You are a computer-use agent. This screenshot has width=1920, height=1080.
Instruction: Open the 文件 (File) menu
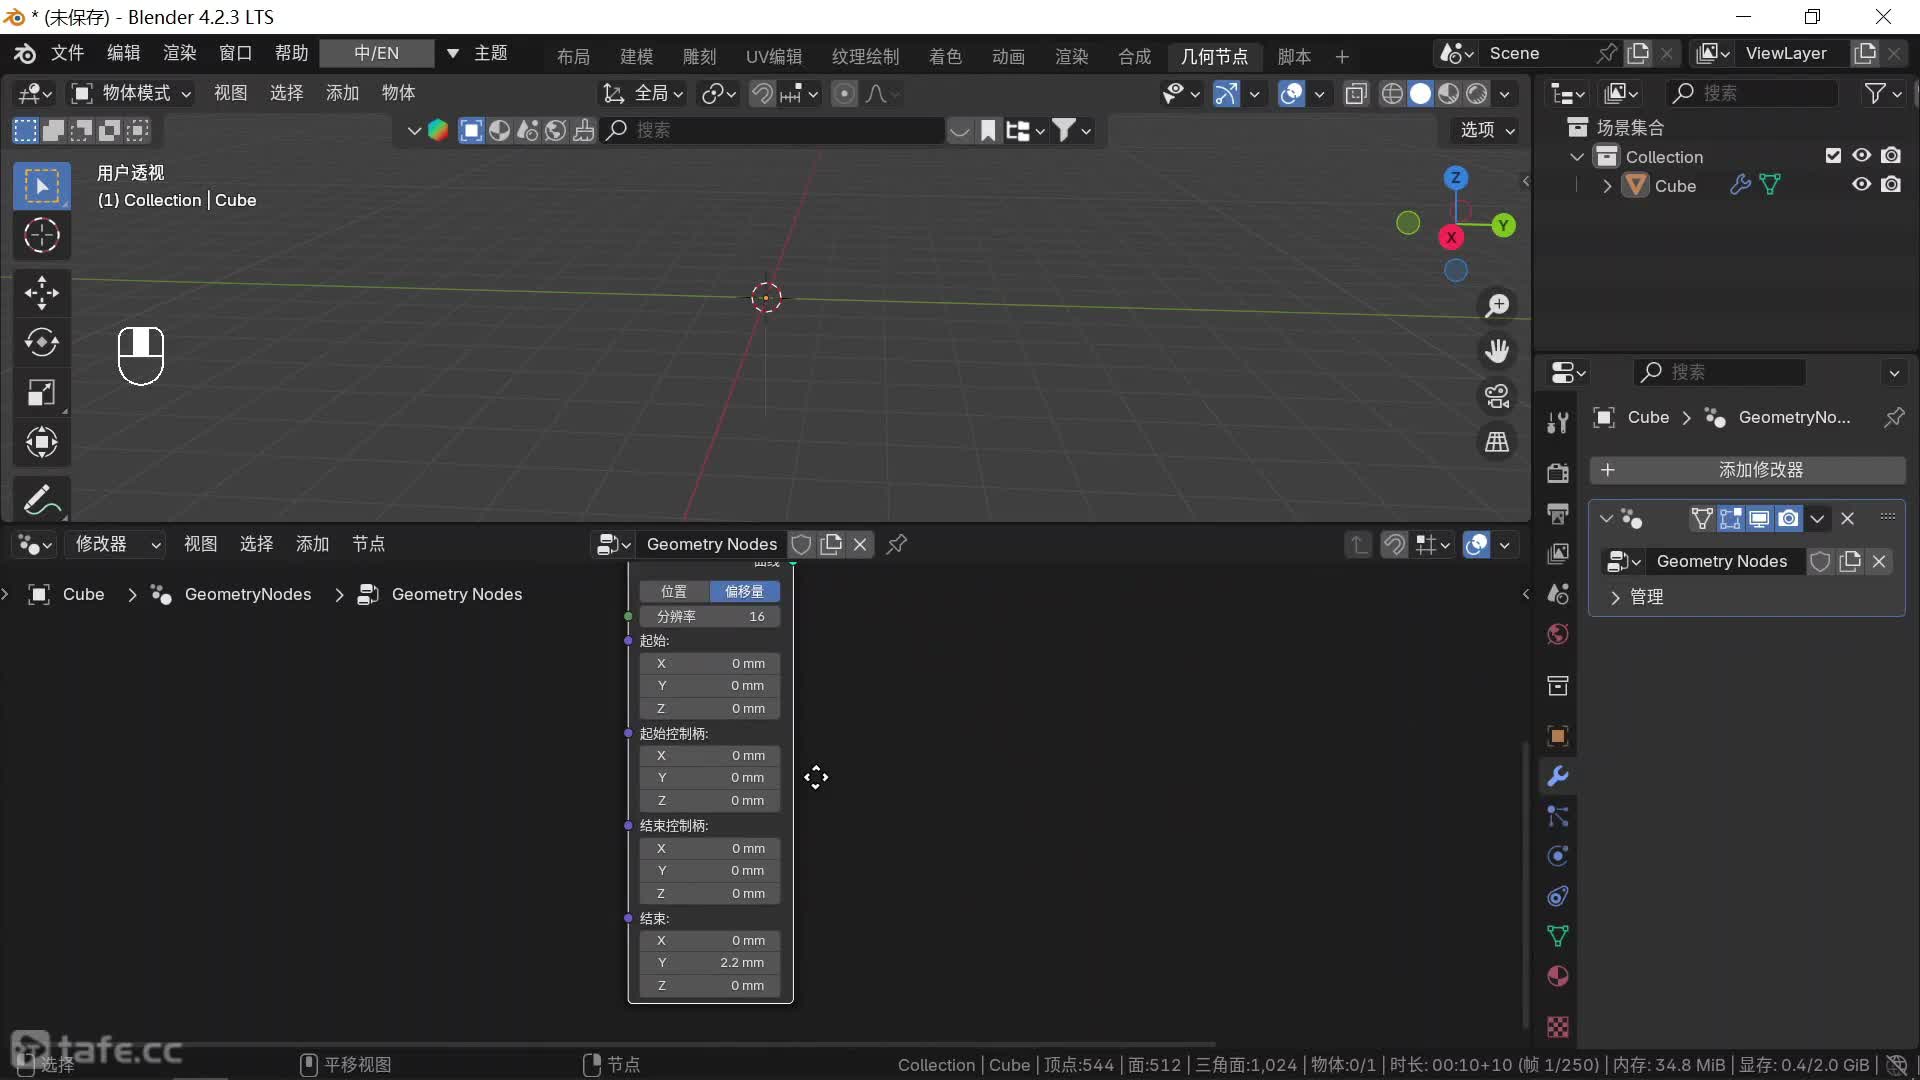click(67, 53)
